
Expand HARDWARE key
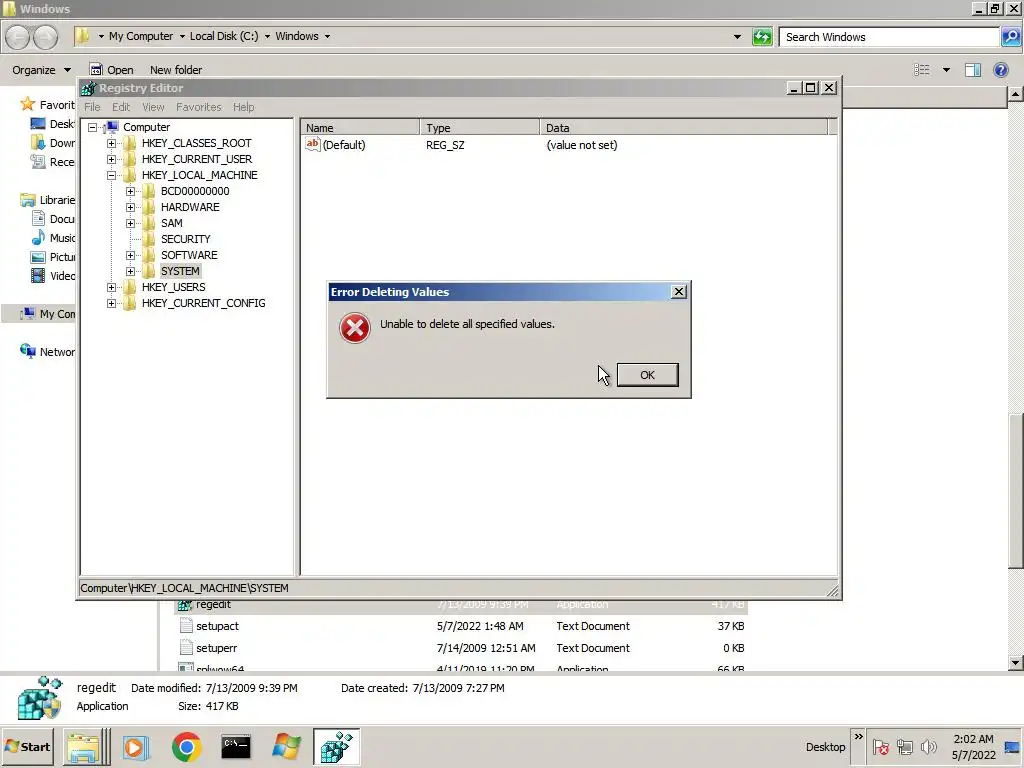130,207
